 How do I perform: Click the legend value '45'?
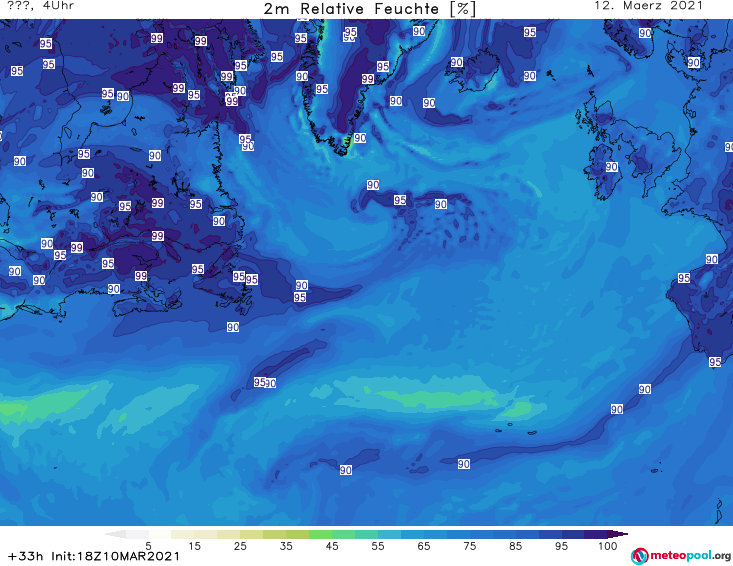(332, 546)
